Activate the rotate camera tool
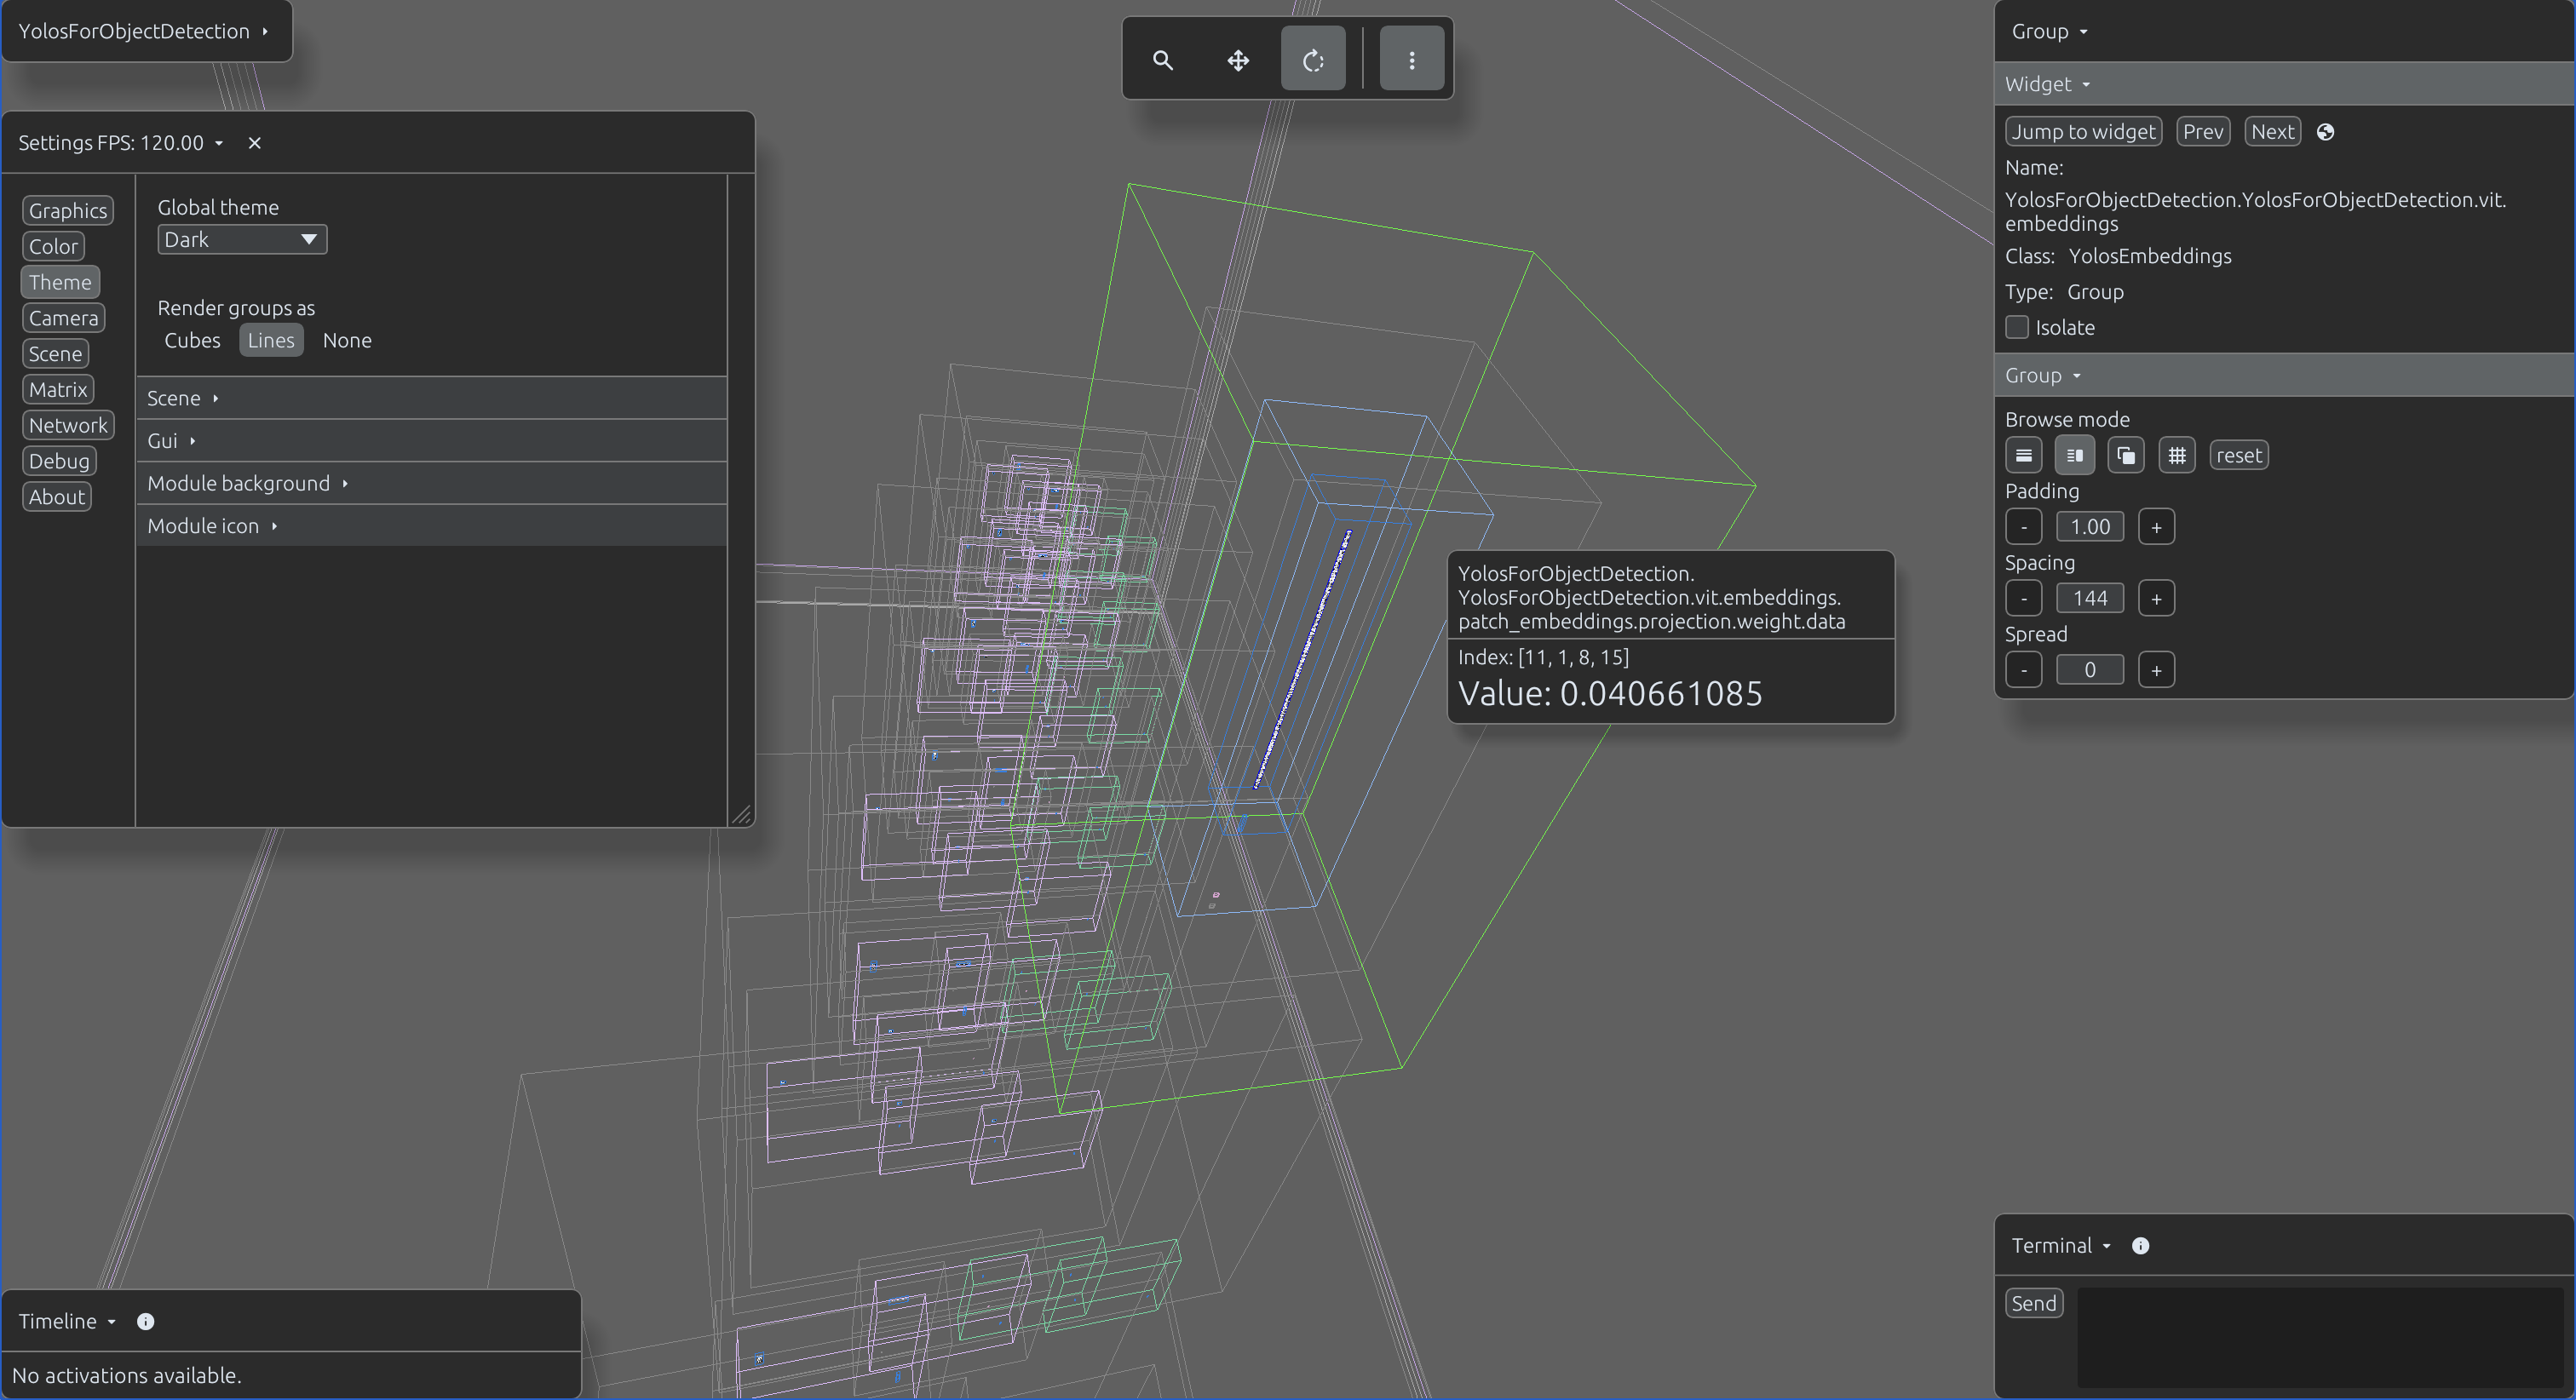Viewport: 2576px width, 1400px height. coord(1313,60)
